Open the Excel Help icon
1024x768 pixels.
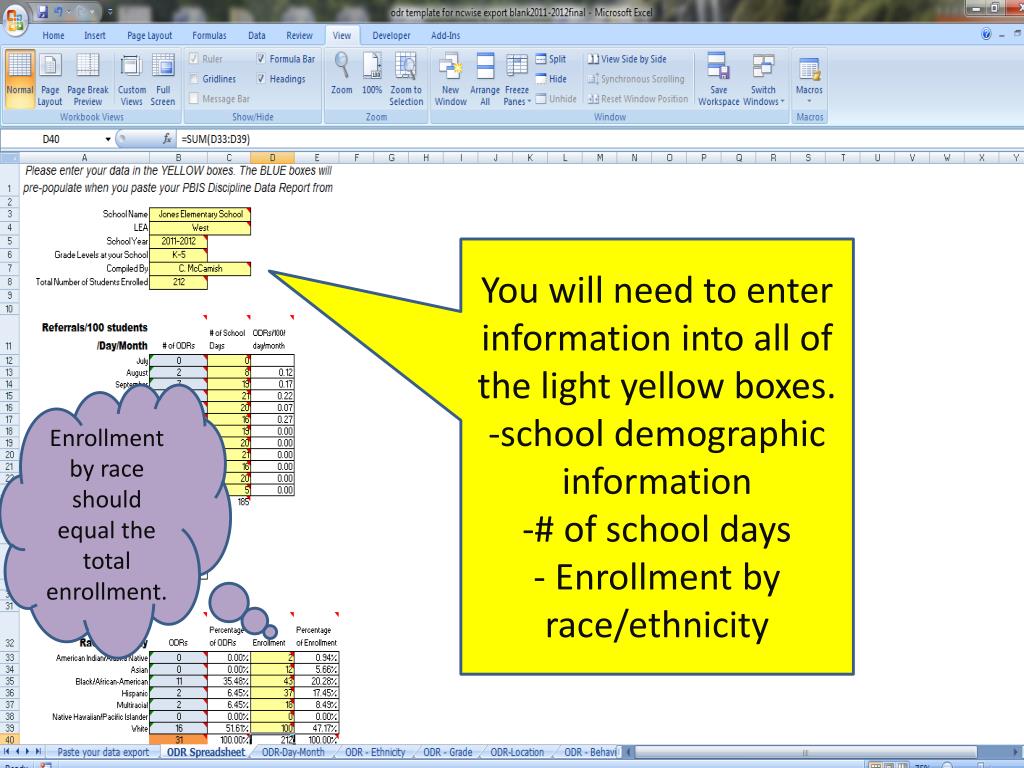986,35
